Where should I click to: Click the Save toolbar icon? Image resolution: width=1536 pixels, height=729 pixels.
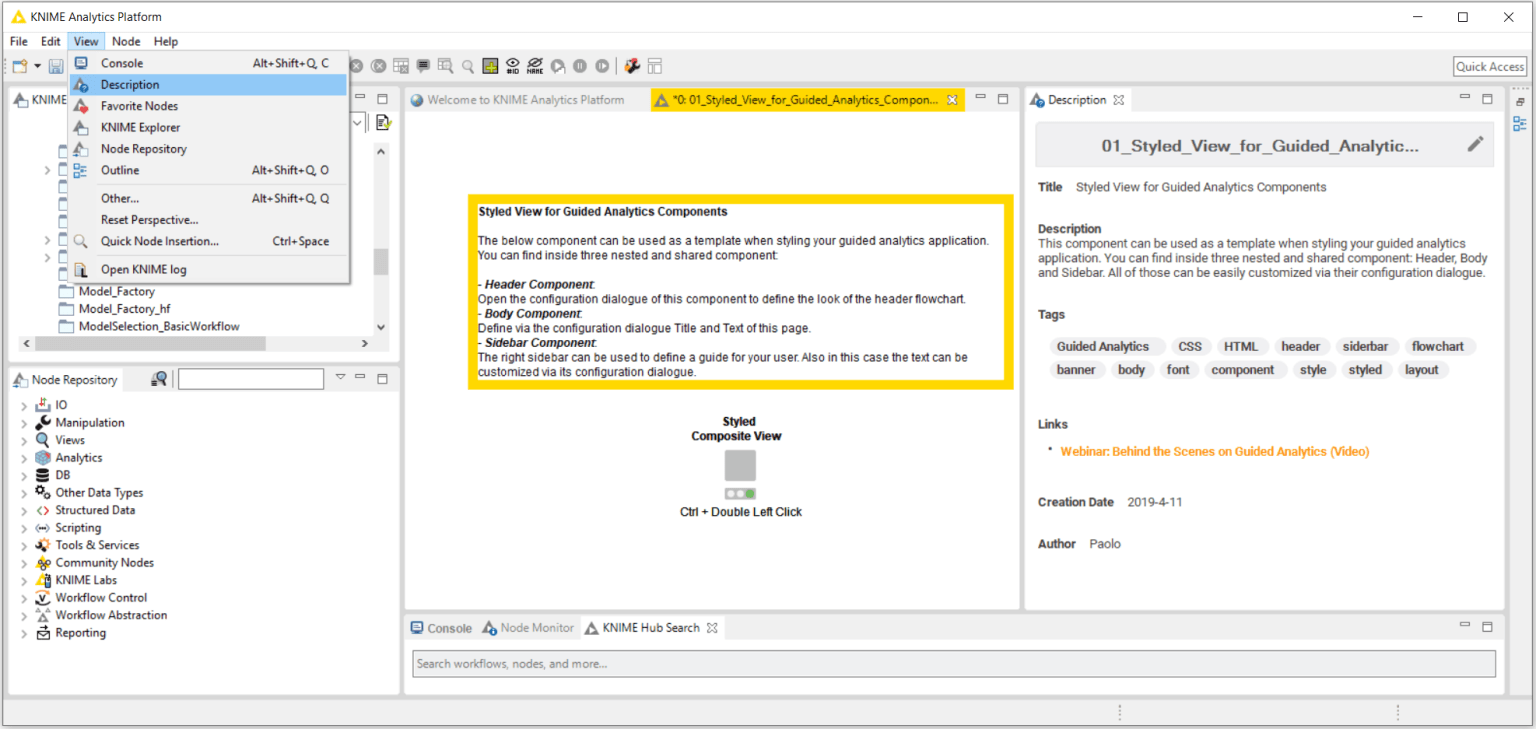click(x=57, y=66)
